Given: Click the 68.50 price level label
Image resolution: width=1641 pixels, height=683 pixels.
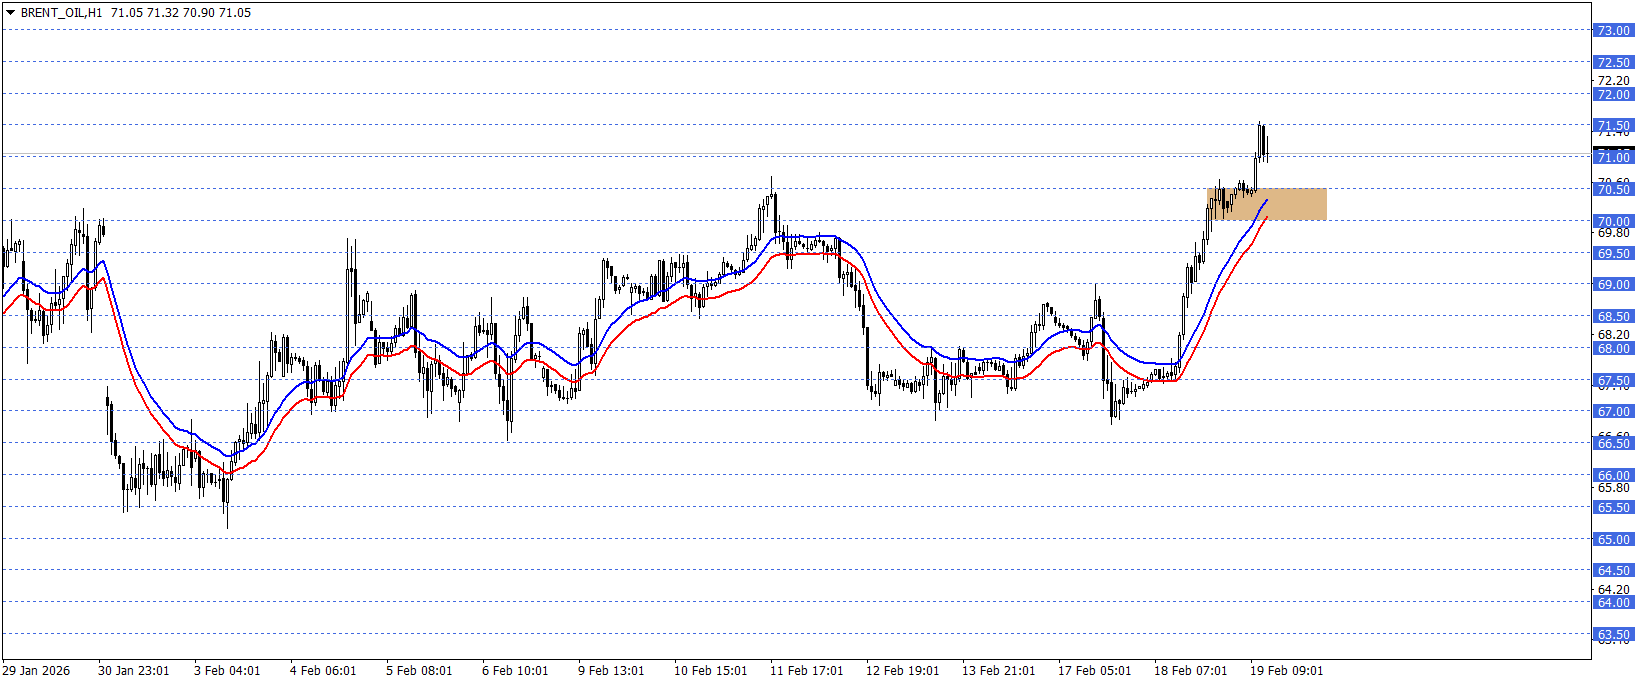Looking at the screenshot, I should click(1613, 316).
